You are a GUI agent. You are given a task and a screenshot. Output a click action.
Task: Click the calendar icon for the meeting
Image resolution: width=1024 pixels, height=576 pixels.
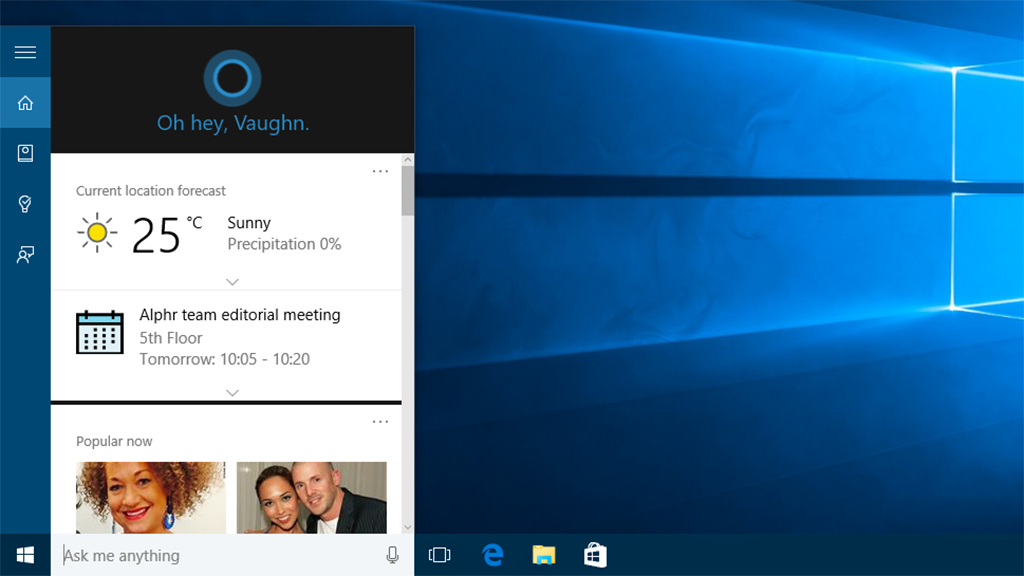pos(100,332)
